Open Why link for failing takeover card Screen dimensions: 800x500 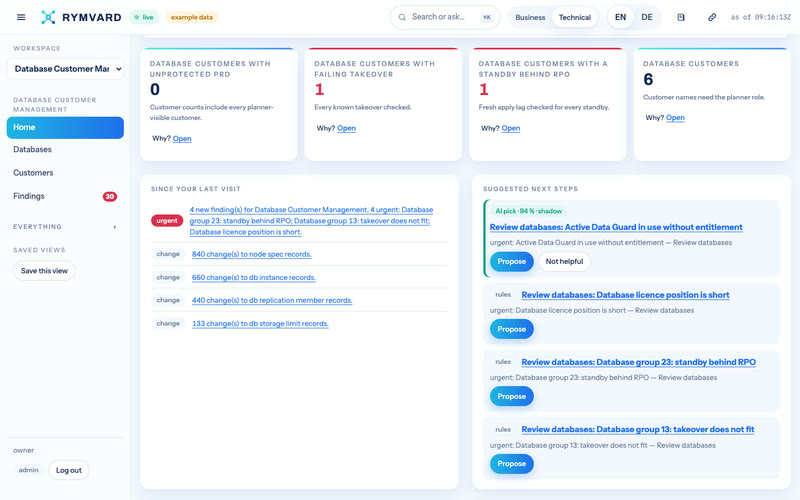(x=346, y=129)
